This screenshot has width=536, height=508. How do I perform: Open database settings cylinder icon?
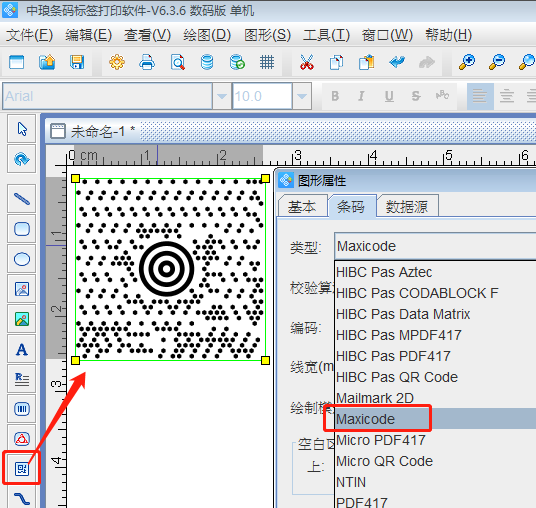pos(207,62)
